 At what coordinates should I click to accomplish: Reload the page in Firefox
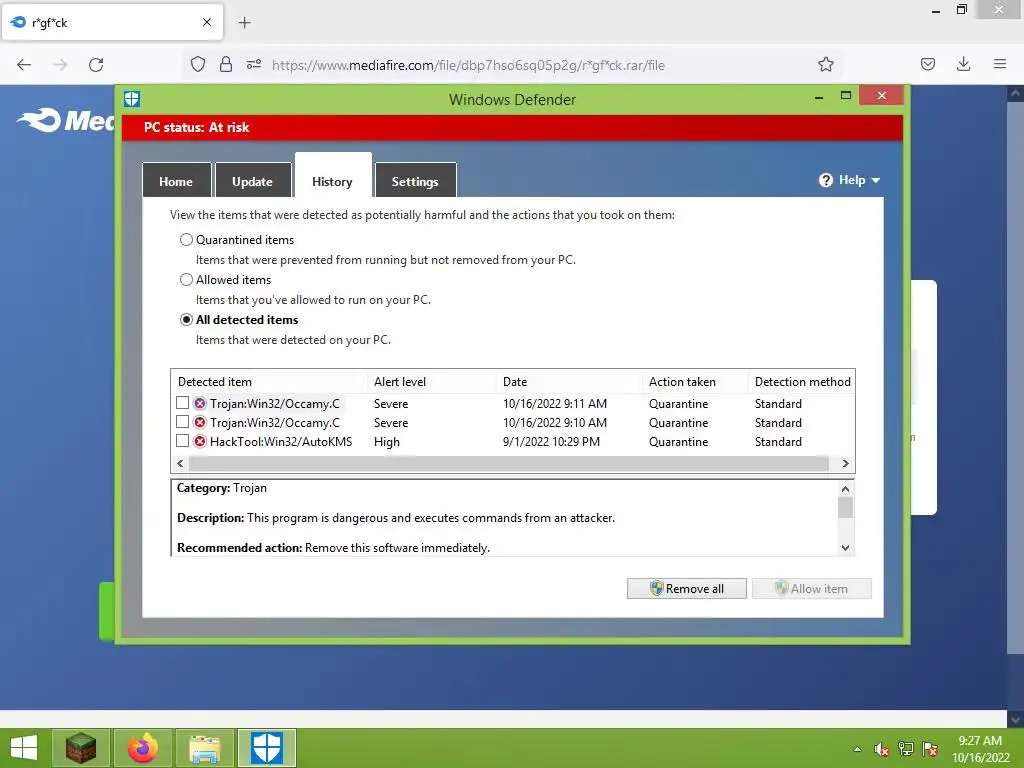pyautogui.click(x=96, y=65)
